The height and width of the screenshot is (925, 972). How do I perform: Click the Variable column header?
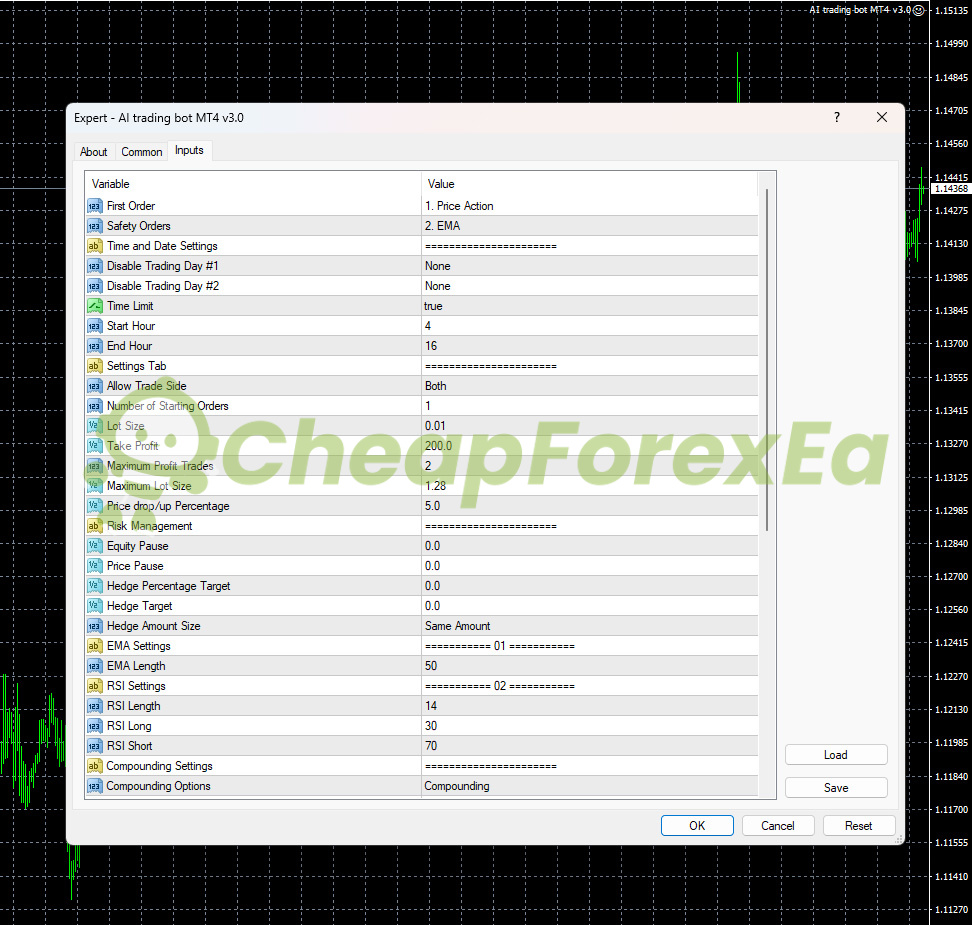[253, 184]
